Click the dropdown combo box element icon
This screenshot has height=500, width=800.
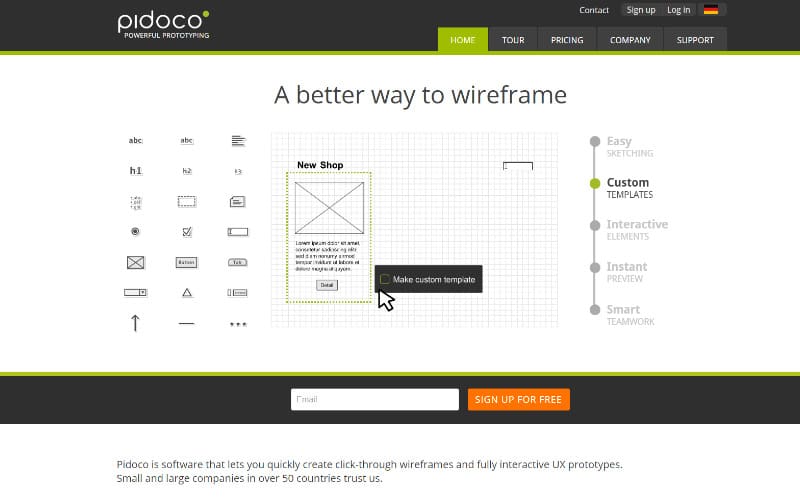click(136, 292)
